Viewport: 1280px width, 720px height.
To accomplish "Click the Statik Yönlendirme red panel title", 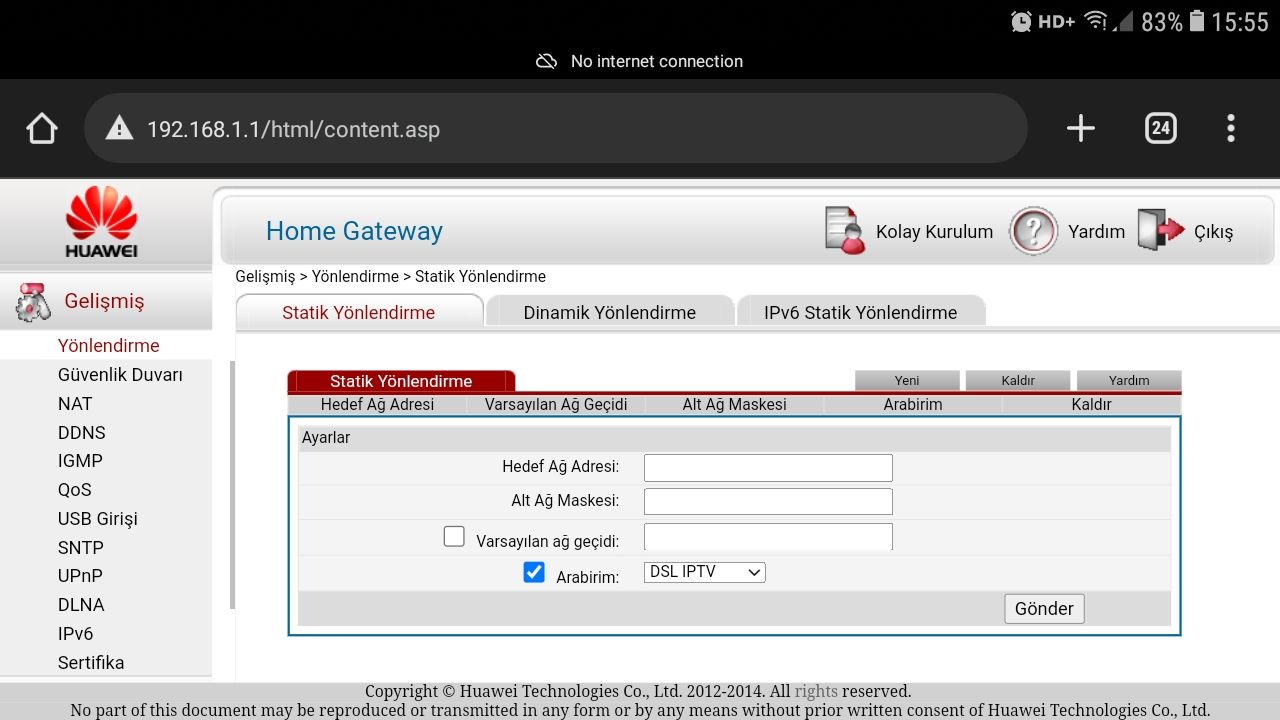I will [x=401, y=381].
